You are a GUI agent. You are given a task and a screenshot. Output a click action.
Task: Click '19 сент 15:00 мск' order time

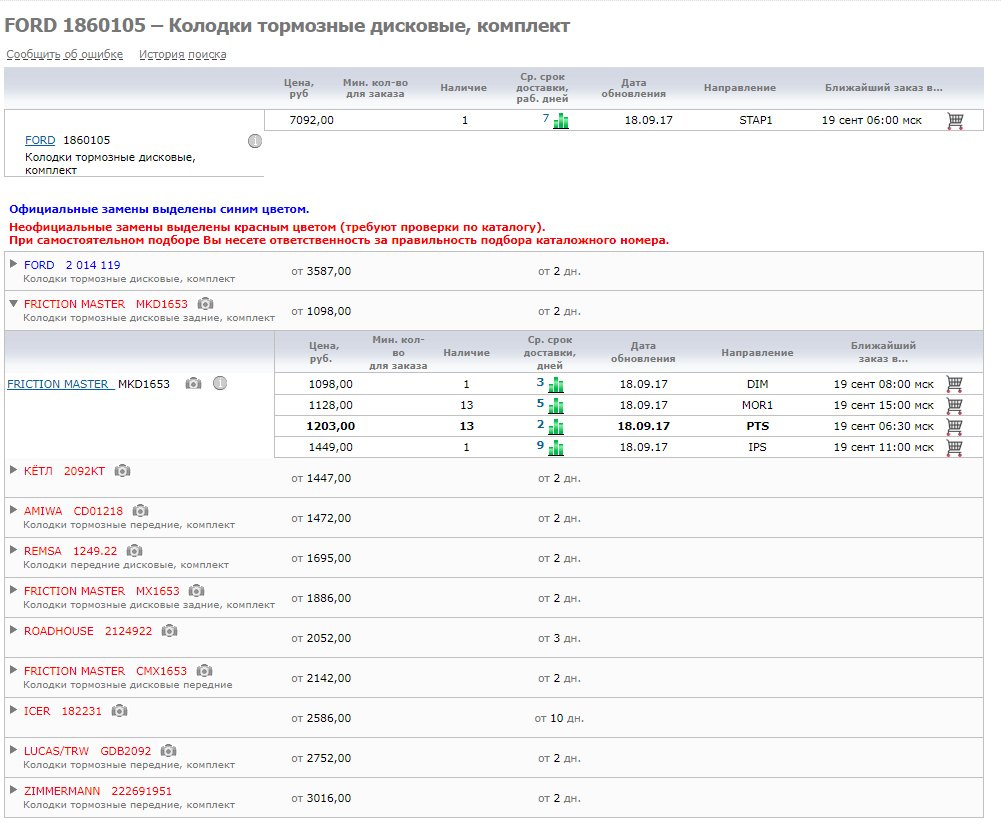(884, 405)
